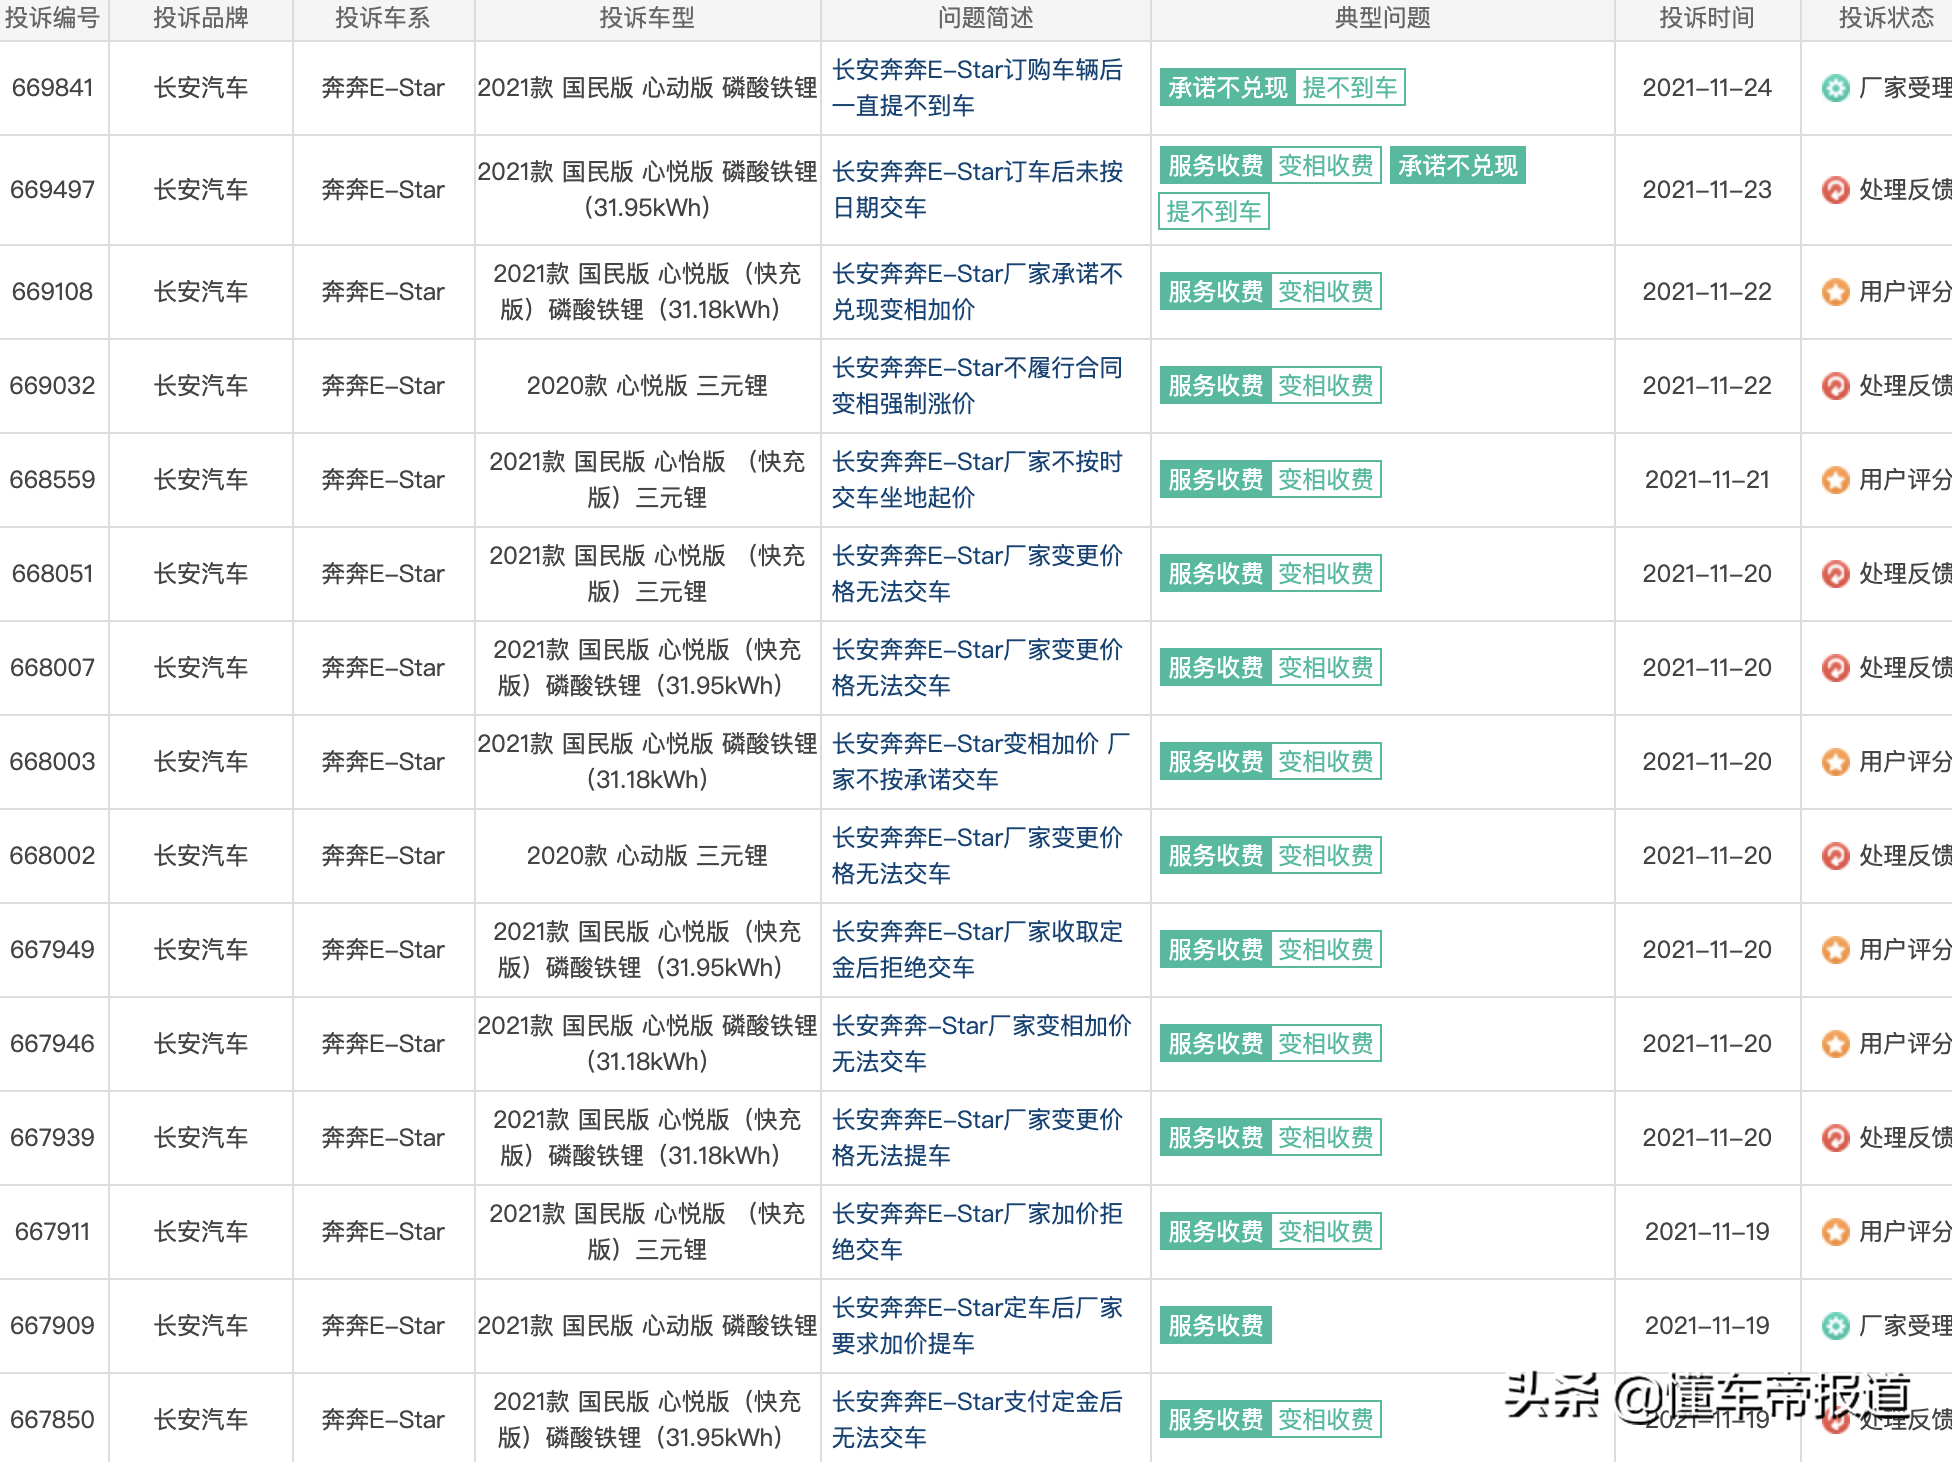
Task: Click '长安汽车' brand in row 669841
Action: pyautogui.click(x=201, y=88)
